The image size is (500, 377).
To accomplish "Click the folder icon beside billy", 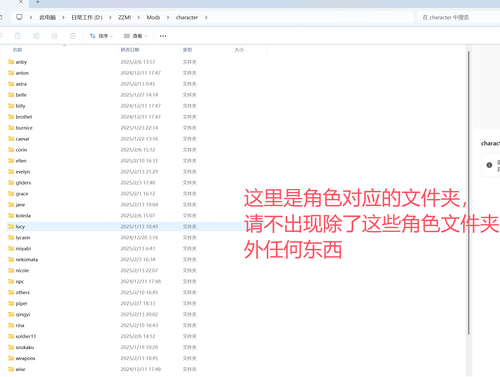I will click(x=11, y=106).
